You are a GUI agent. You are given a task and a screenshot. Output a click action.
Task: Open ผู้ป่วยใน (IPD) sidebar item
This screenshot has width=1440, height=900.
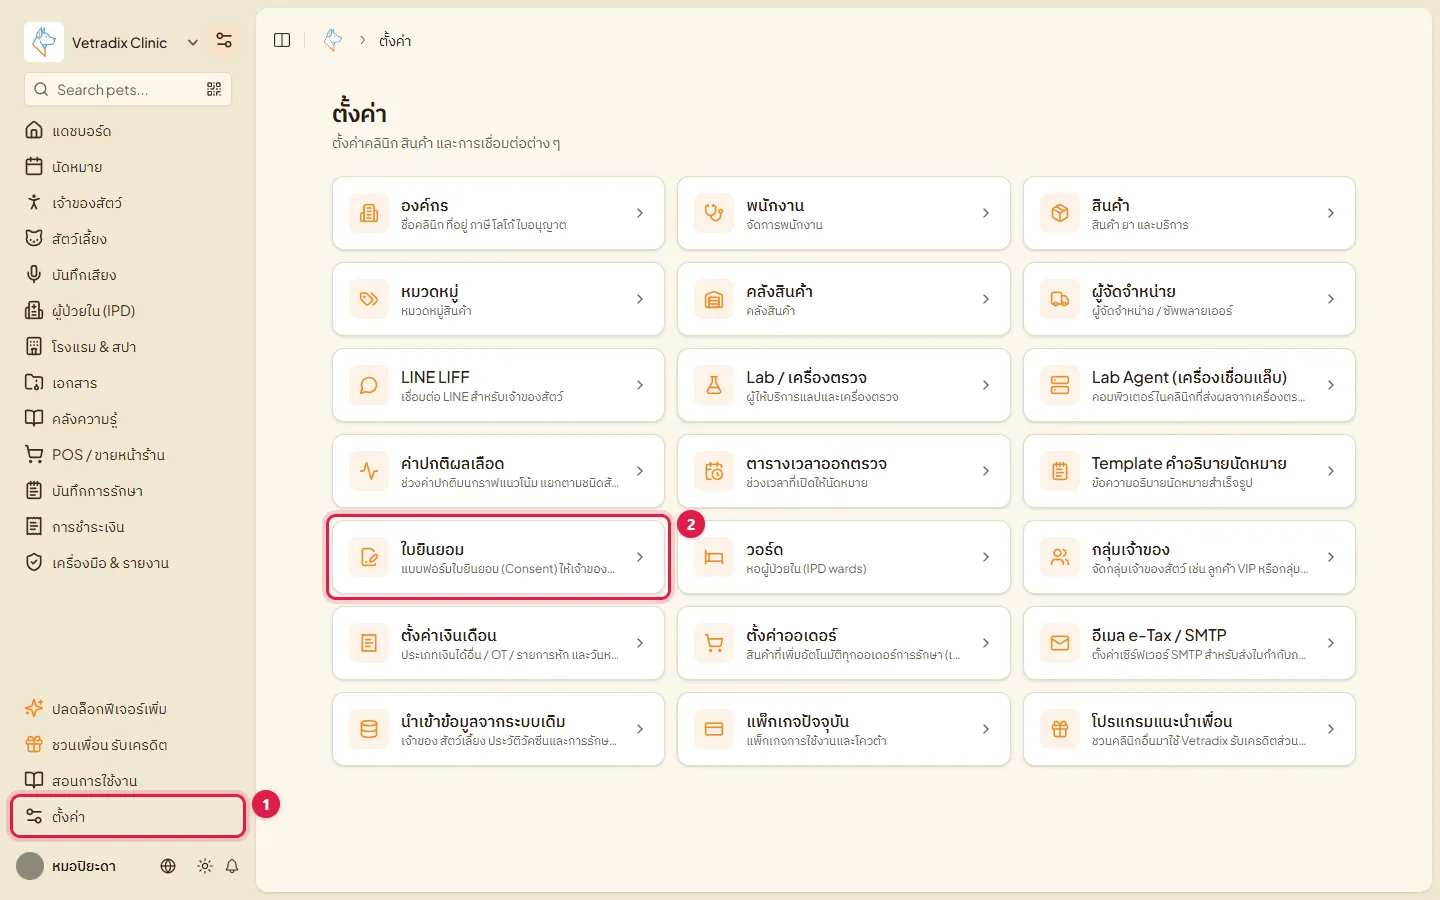[128, 311]
